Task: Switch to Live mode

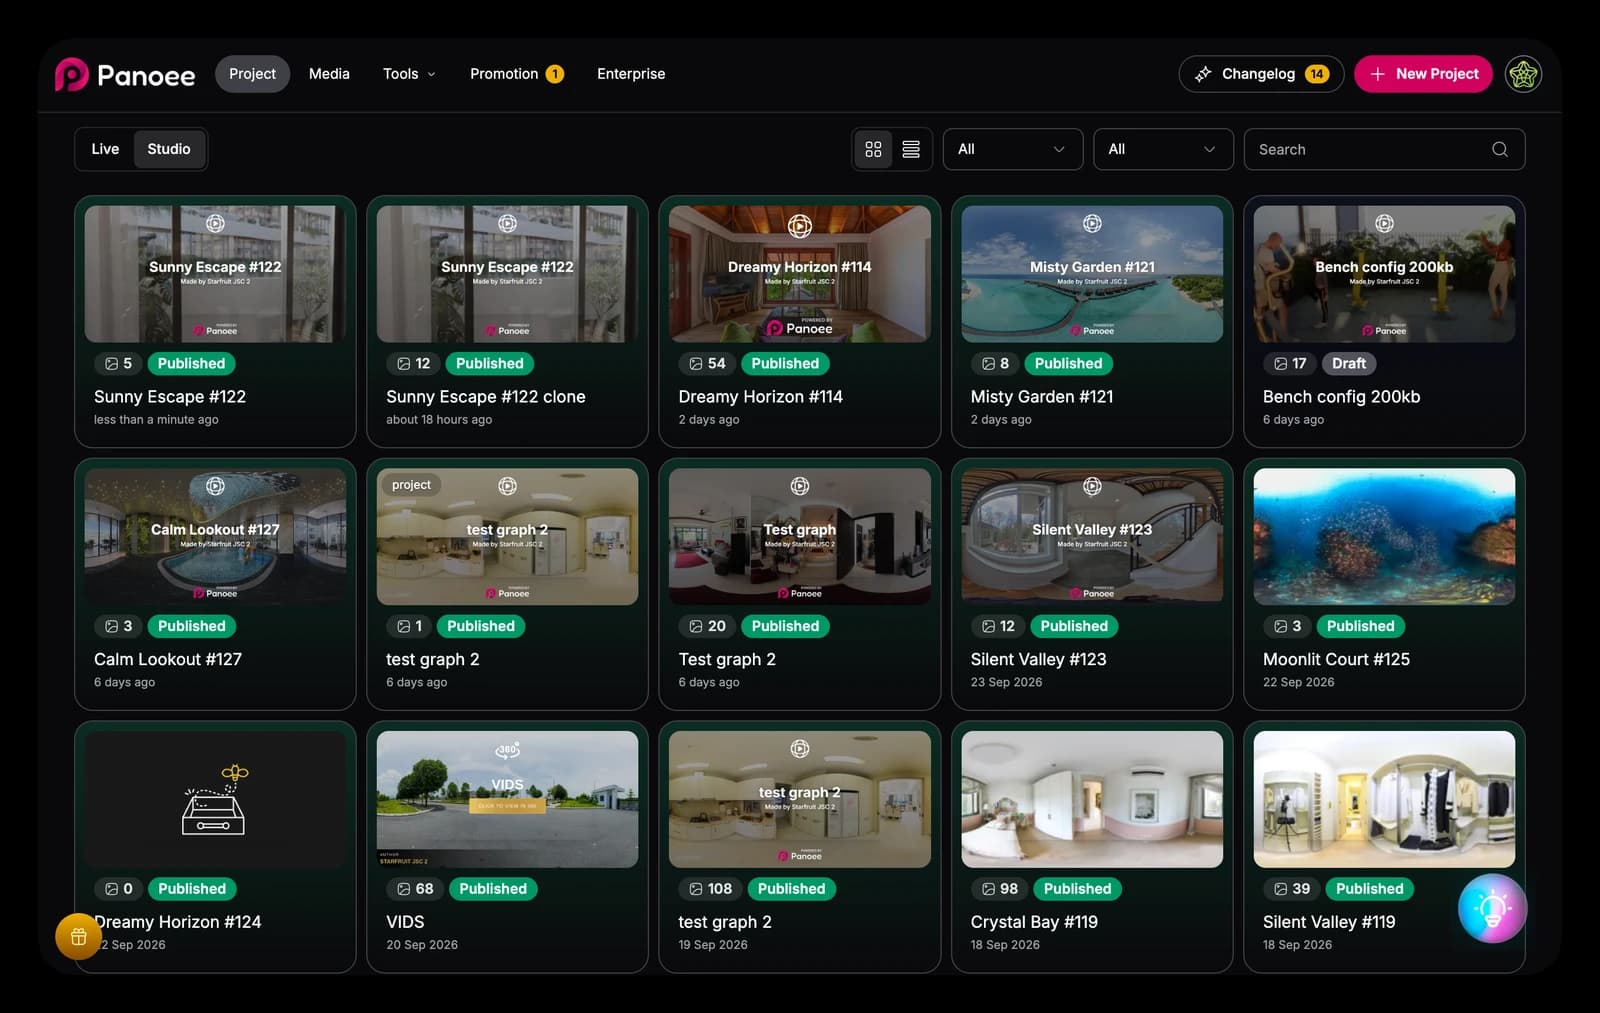Action: point(105,149)
